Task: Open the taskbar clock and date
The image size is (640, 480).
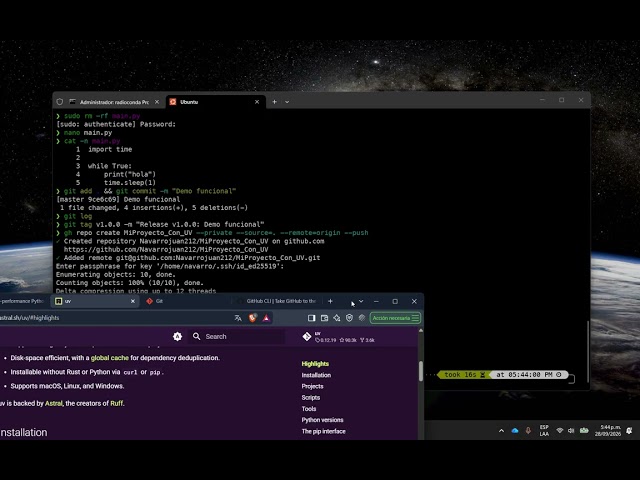Action: (608, 431)
